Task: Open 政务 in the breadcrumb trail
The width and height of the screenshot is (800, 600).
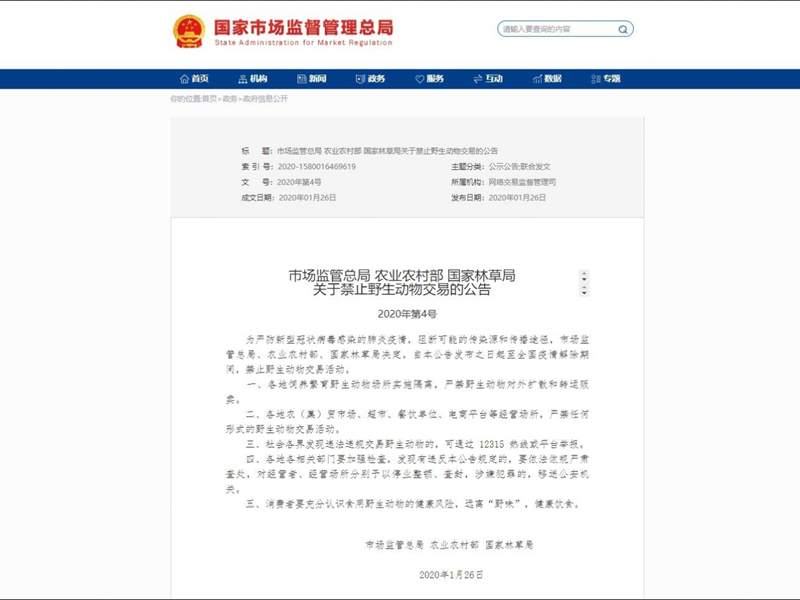Action: pyautogui.click(x=230, y=98)
